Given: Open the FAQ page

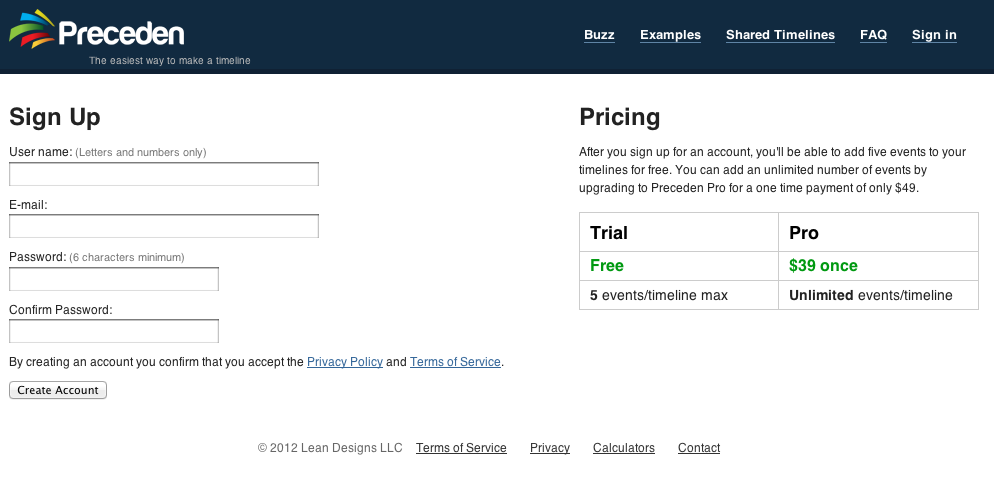Looking at the screenshot, I should pyautogui.click(x=873, y=35).
